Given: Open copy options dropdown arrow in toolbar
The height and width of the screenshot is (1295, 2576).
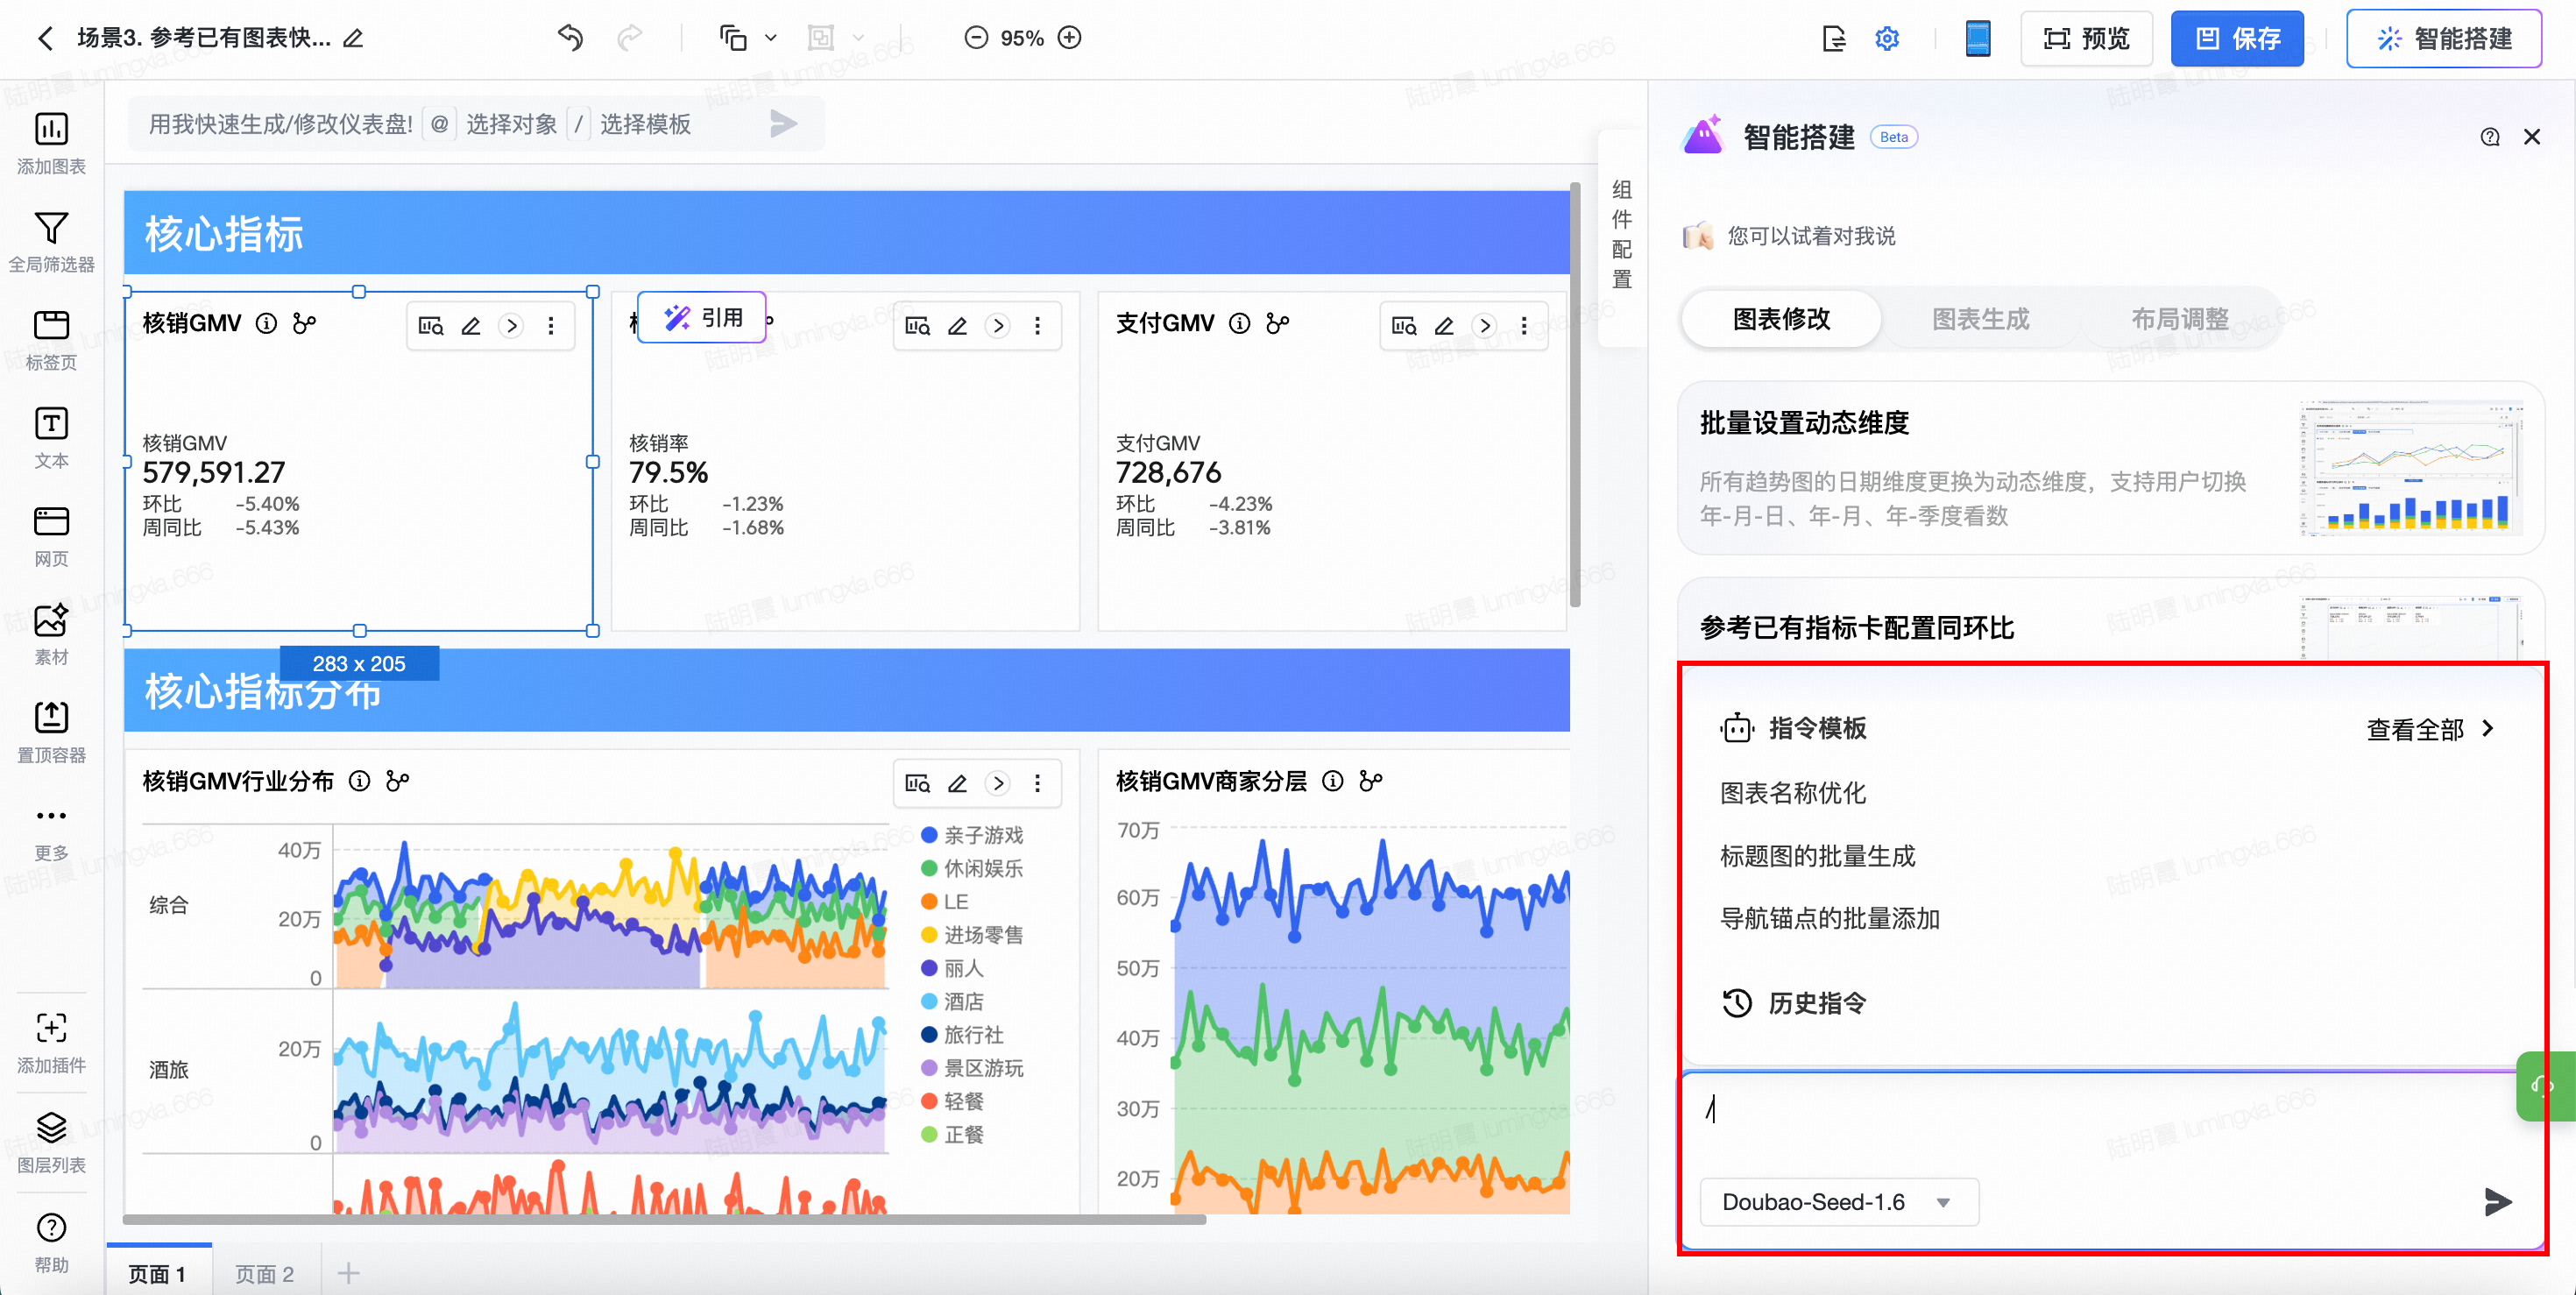Looking at the screenshot, I should click(771, 38).
